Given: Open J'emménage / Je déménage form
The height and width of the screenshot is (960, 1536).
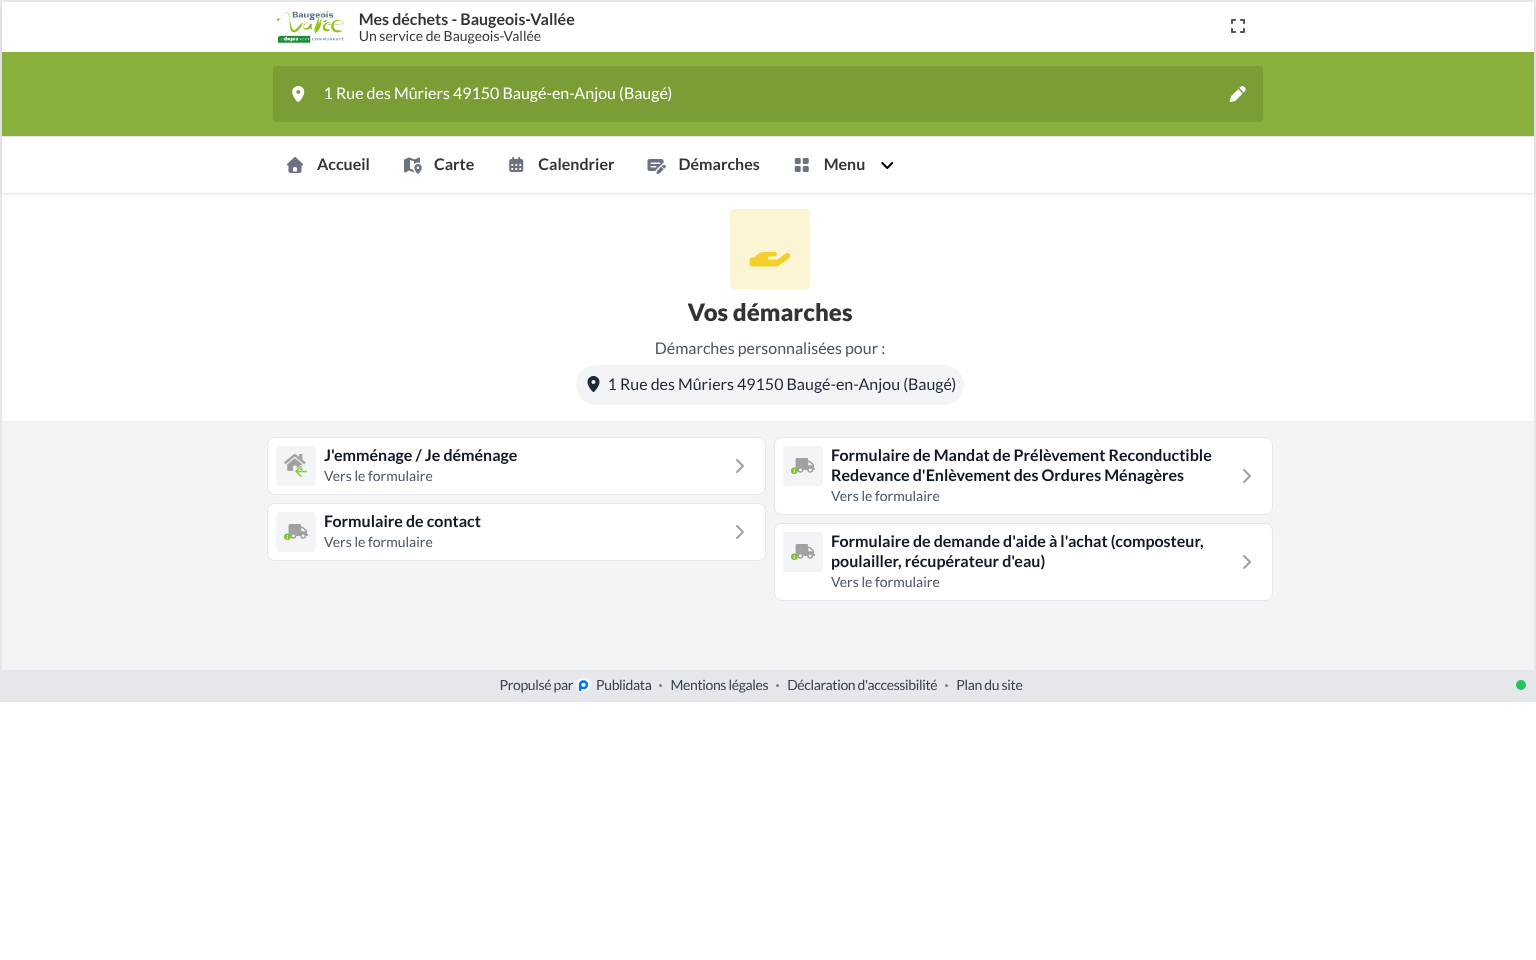Looking at the screenshot, I should click(516, 466).
